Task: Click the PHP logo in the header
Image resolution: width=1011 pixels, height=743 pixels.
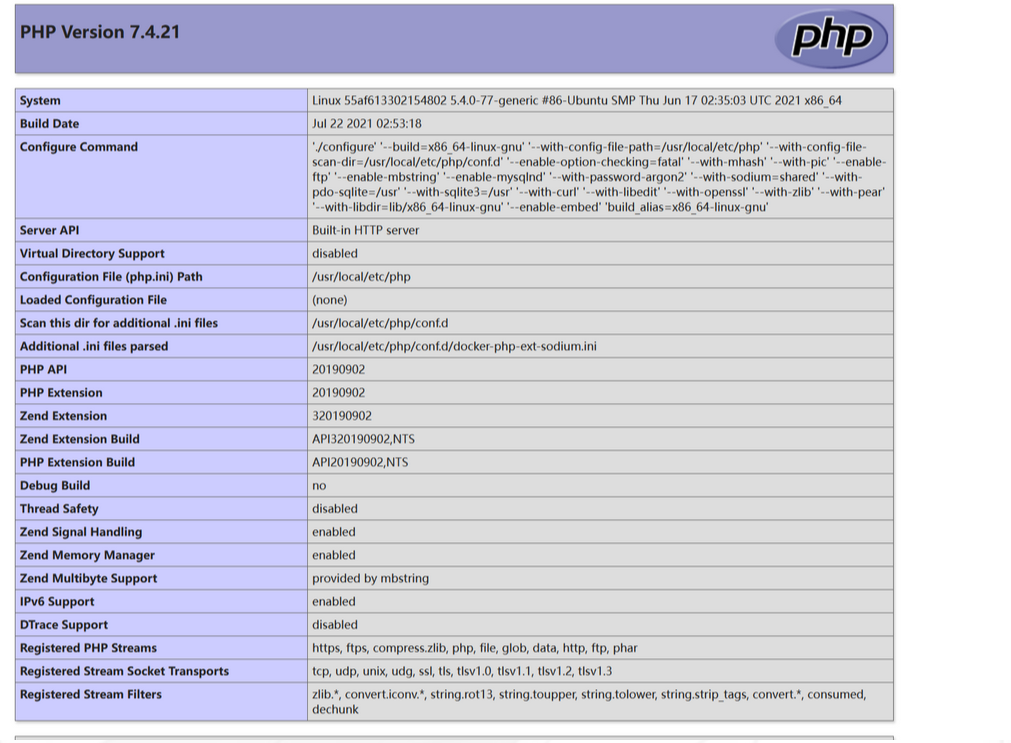Action: pos(831,39)
